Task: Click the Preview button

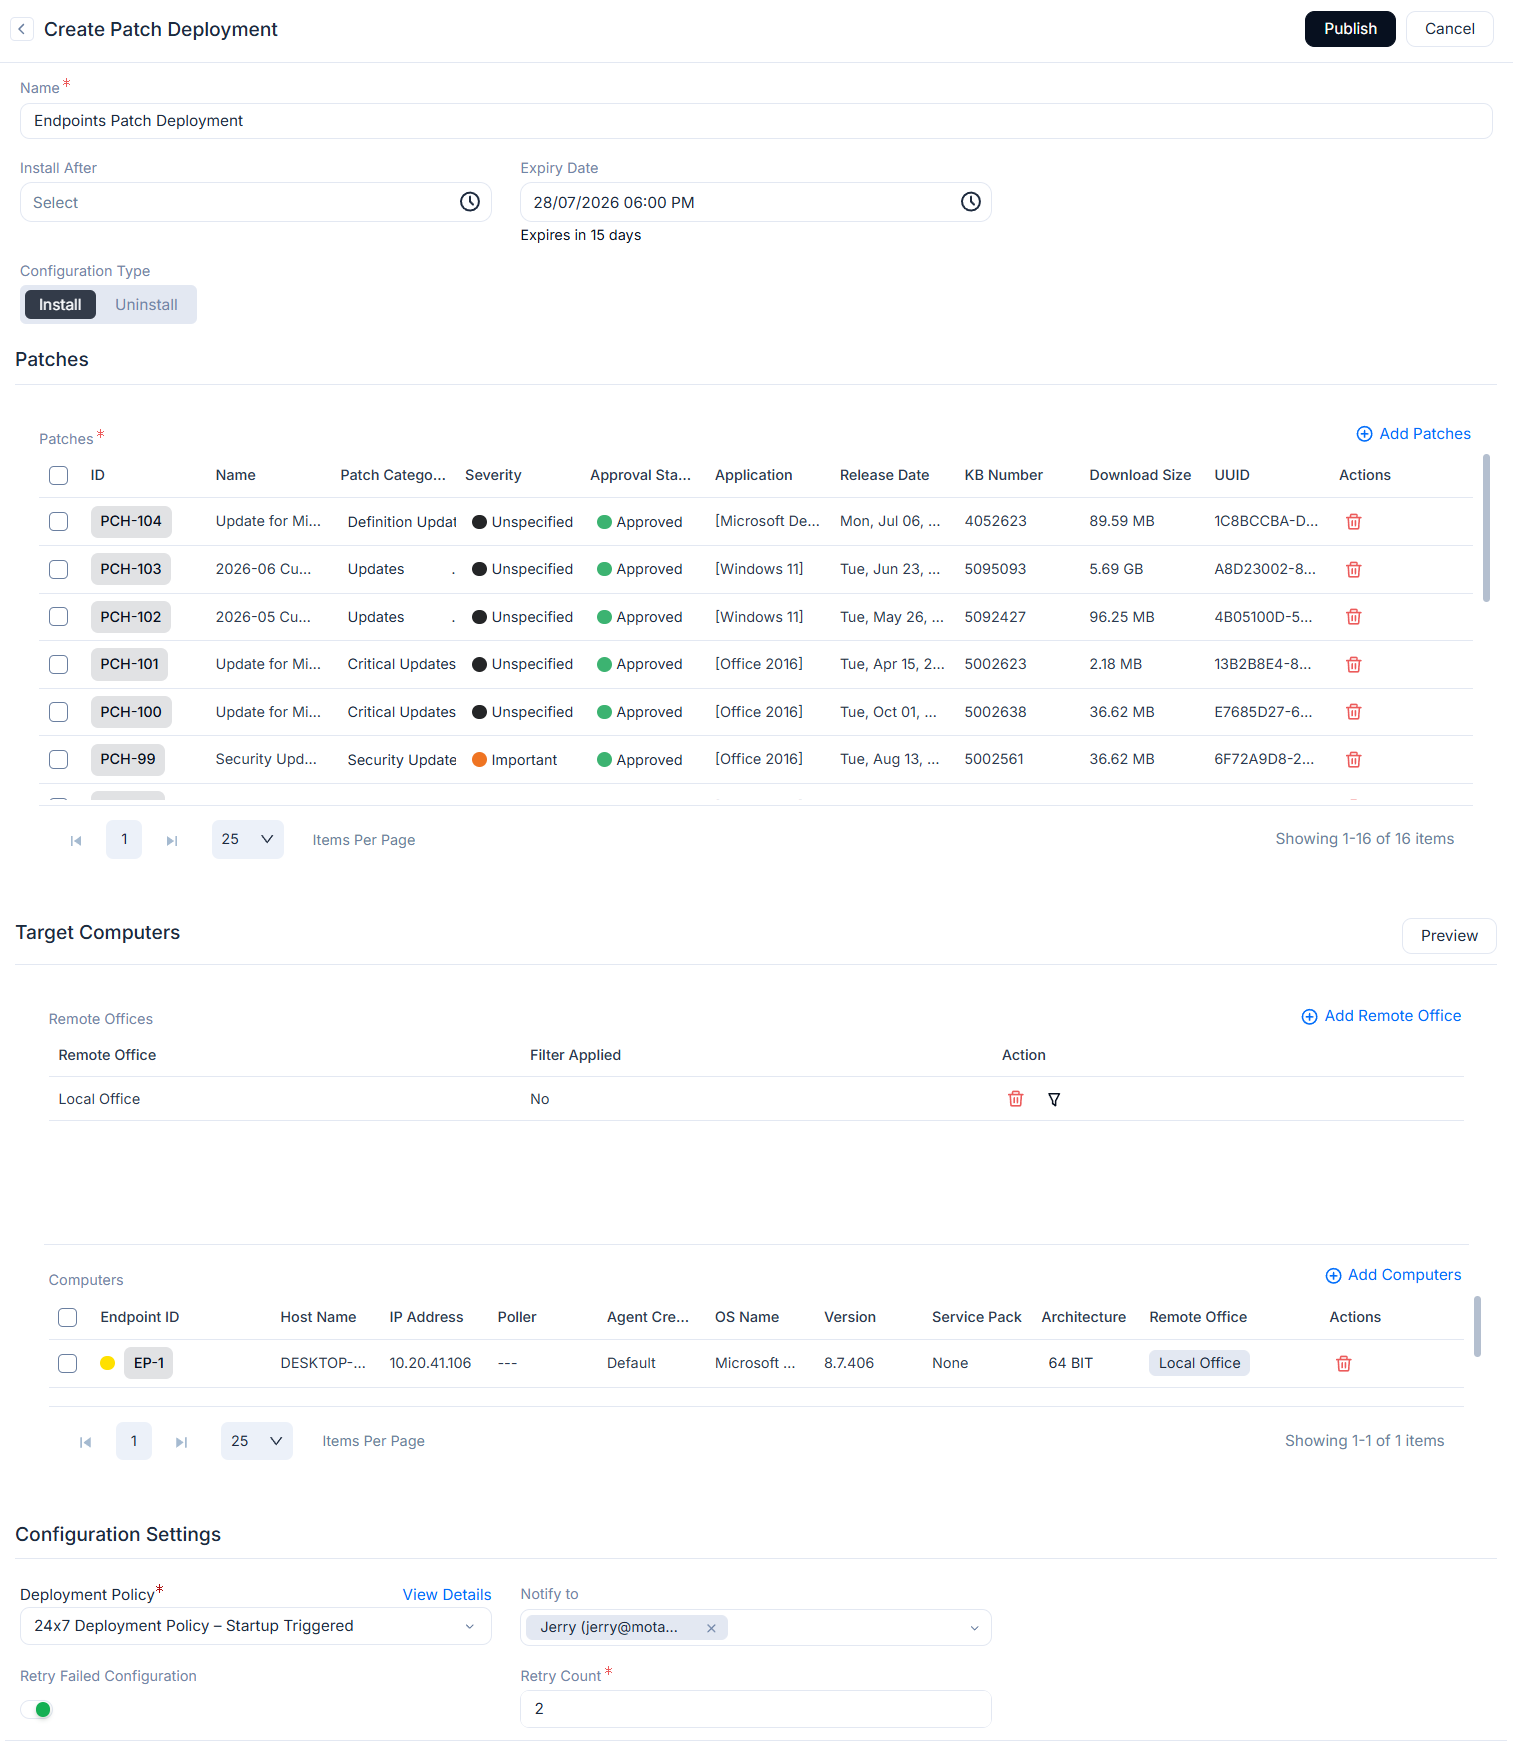Action: point(1449,936)
